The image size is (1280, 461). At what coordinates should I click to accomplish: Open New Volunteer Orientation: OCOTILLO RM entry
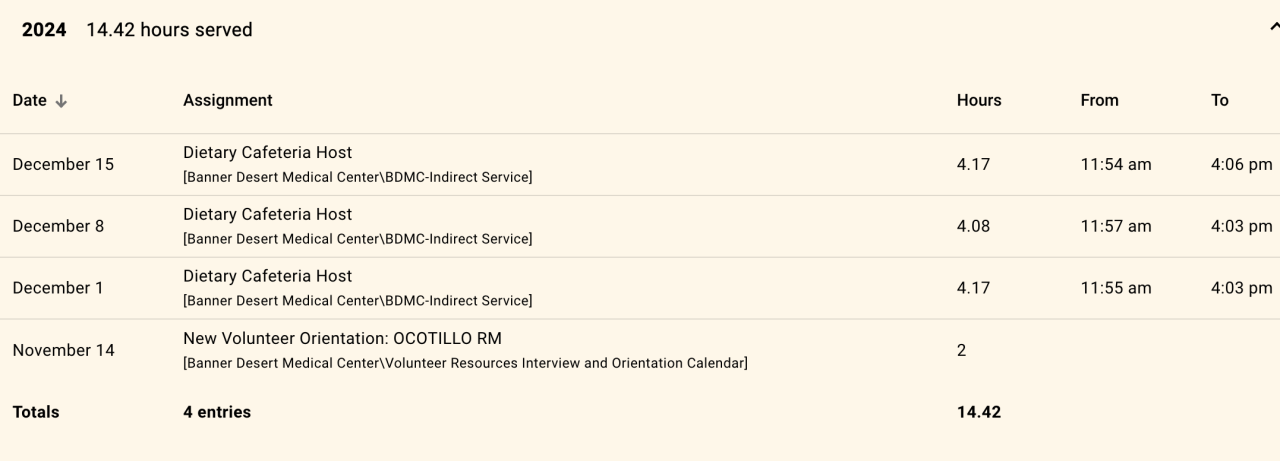[x=342, y=338]
